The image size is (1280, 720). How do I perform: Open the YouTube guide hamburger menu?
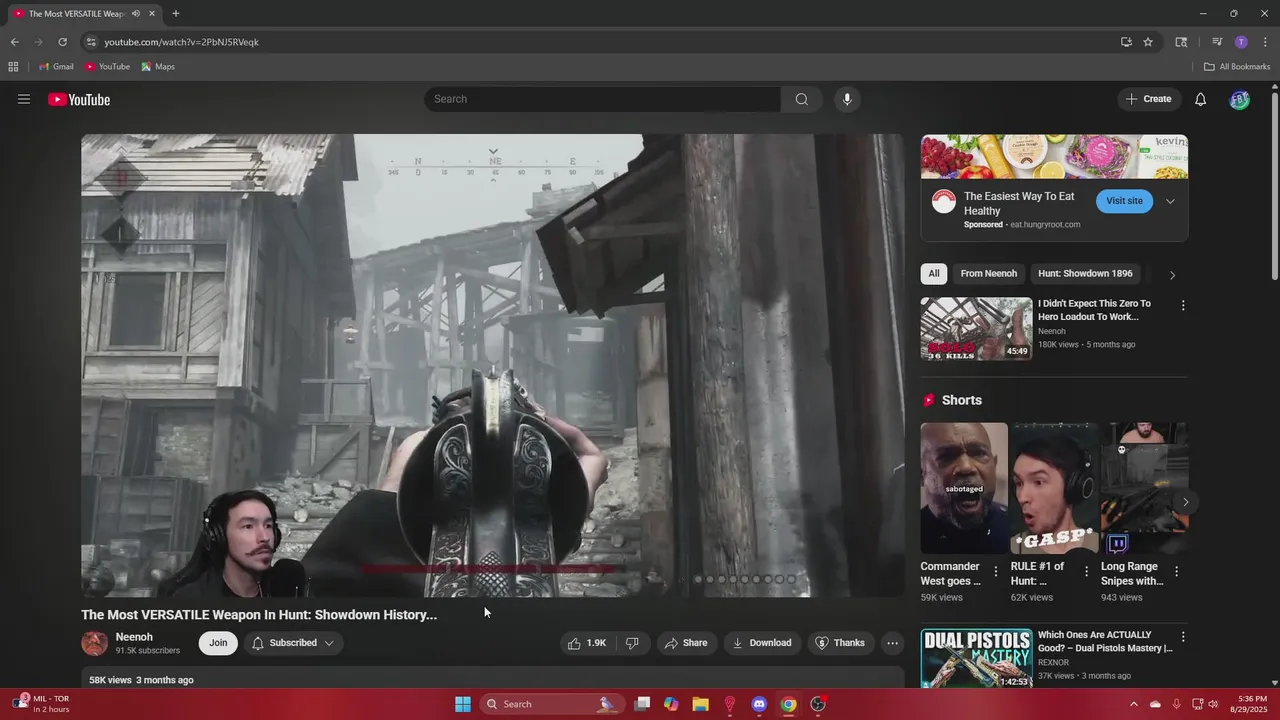coord(24,99)
